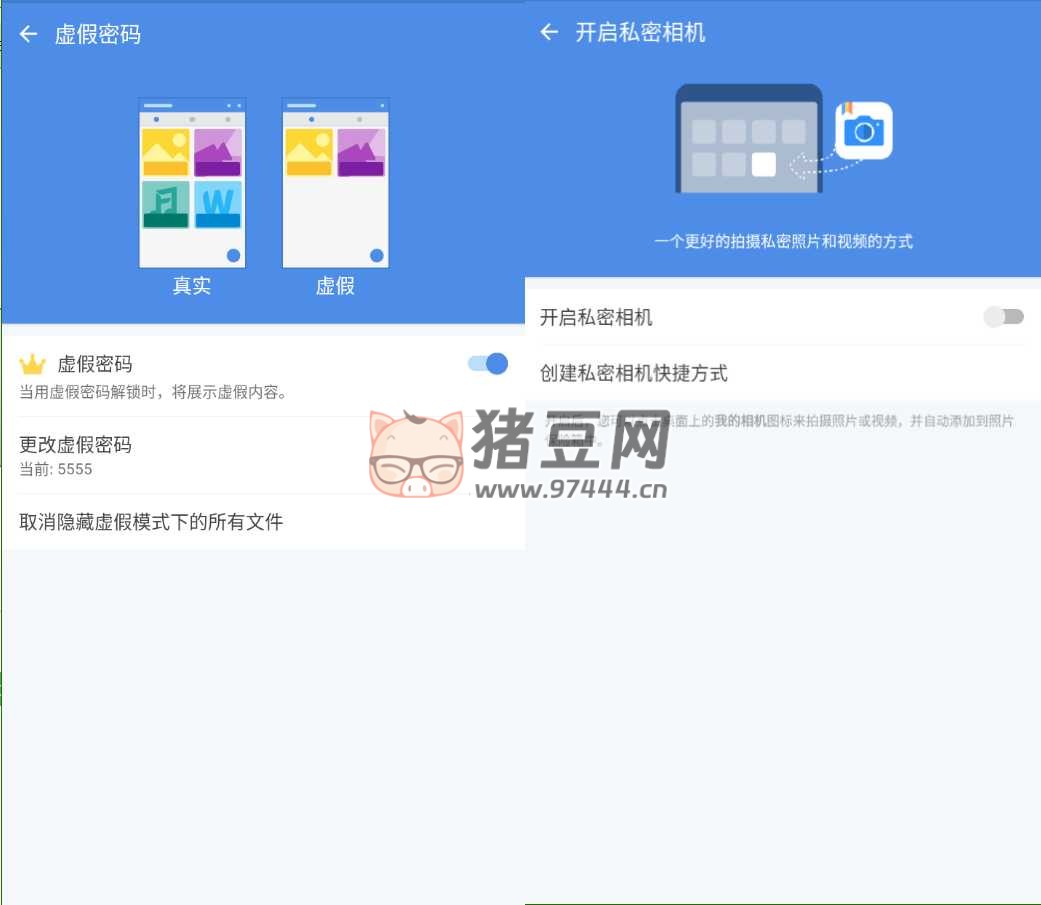The image size is (1041, 905).
Task: Open the www.97444.cn link
Action: (570, 489)
